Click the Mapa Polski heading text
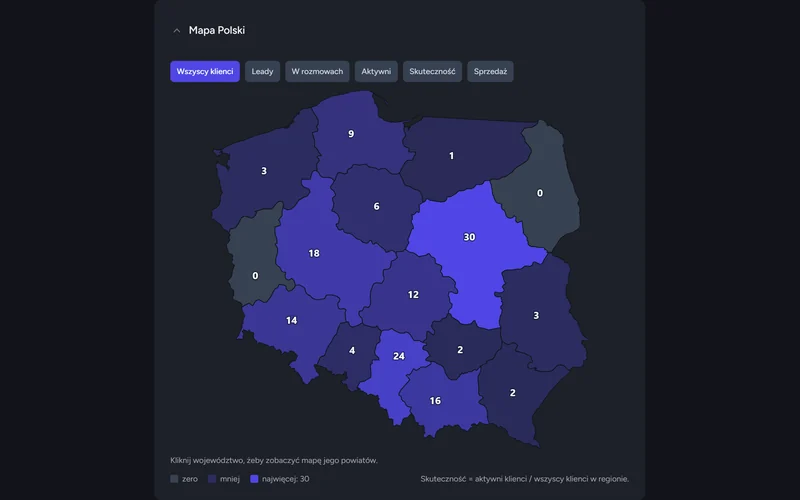 click(x=217, y=31)
